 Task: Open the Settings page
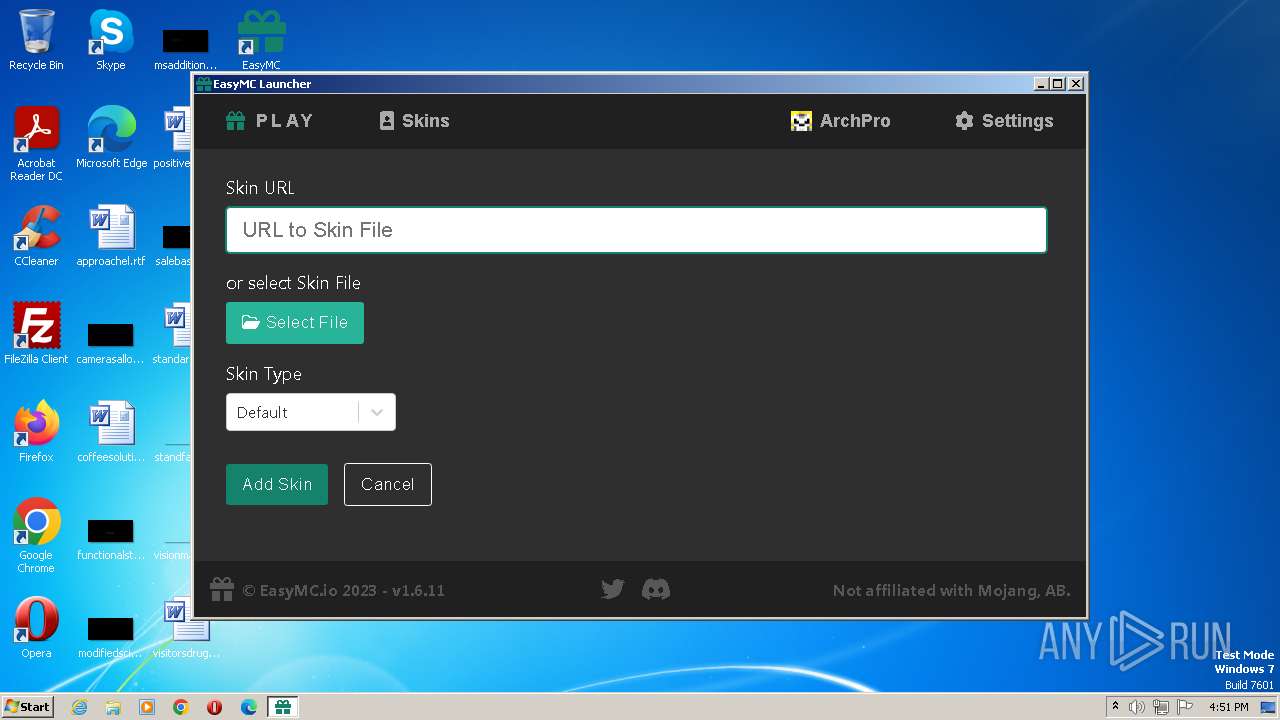click(x=1004, y=121)
